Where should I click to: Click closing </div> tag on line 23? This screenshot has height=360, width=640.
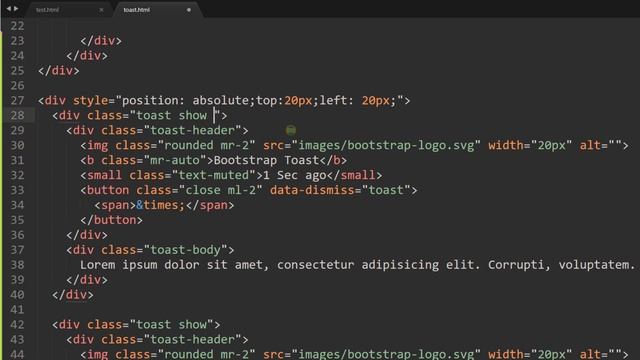point(101,41)
